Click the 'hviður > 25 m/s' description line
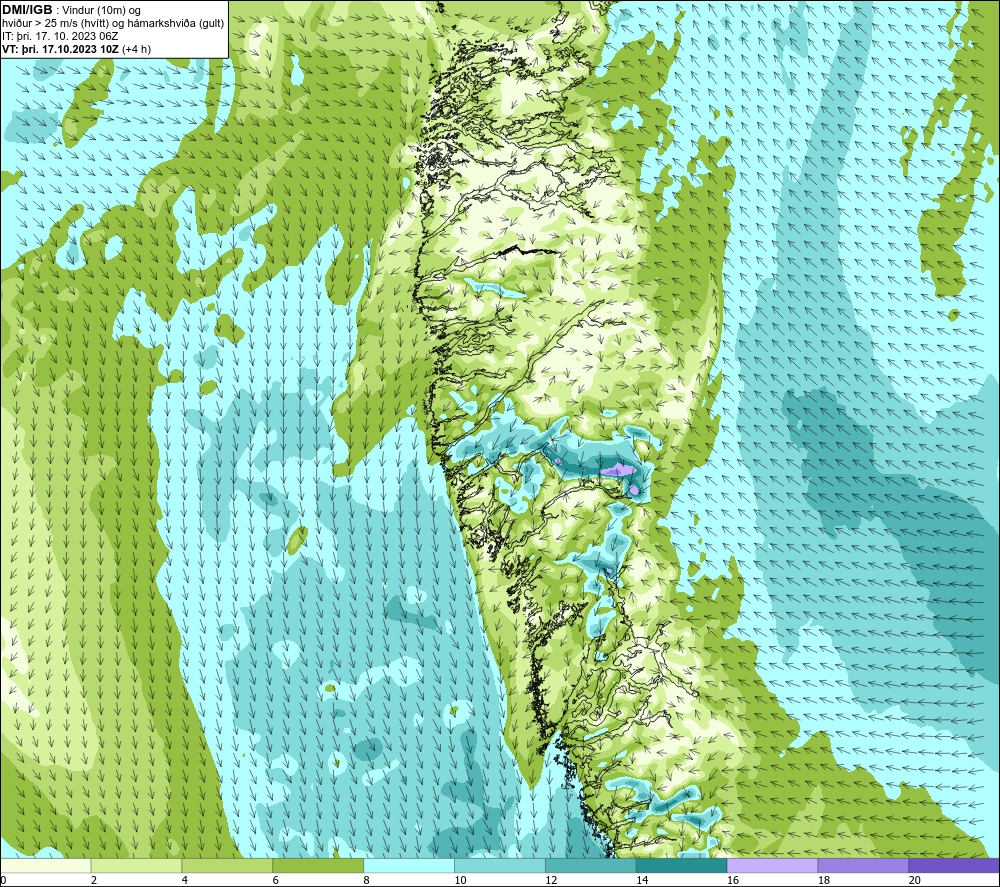 pos(113,24)
